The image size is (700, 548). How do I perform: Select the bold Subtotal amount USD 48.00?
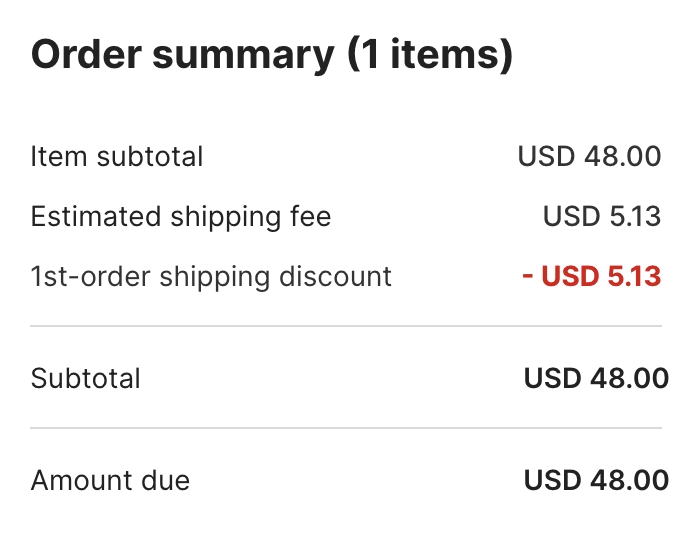click(596, 379)
